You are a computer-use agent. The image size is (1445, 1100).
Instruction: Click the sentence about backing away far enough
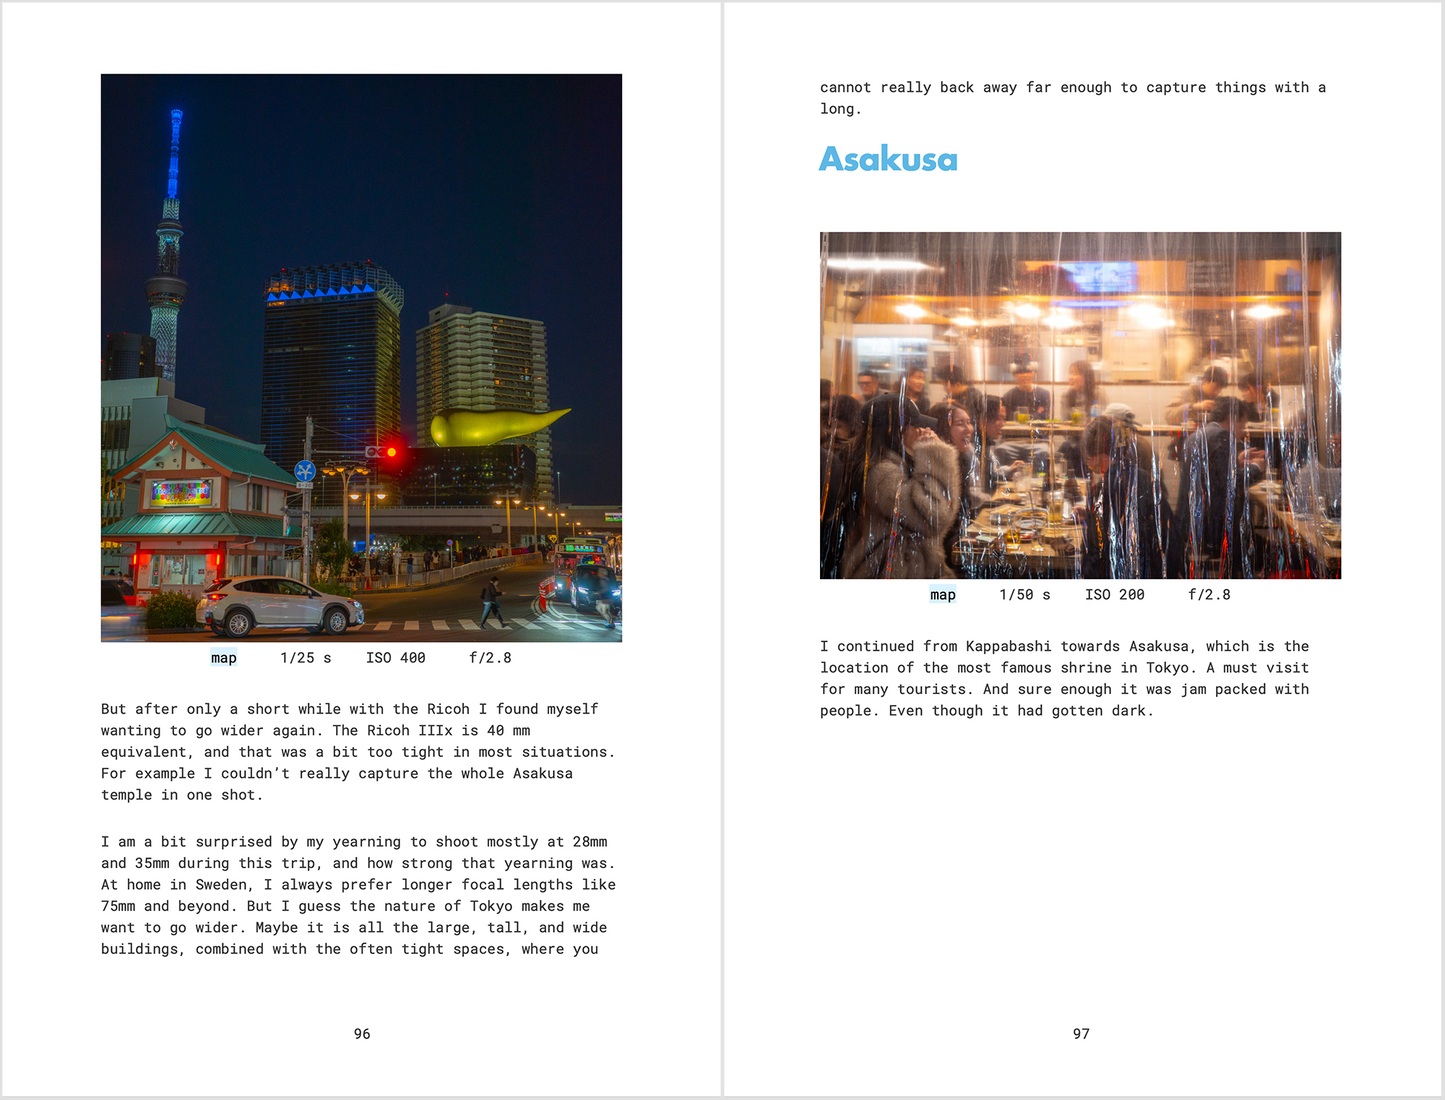click(1072, 97)
